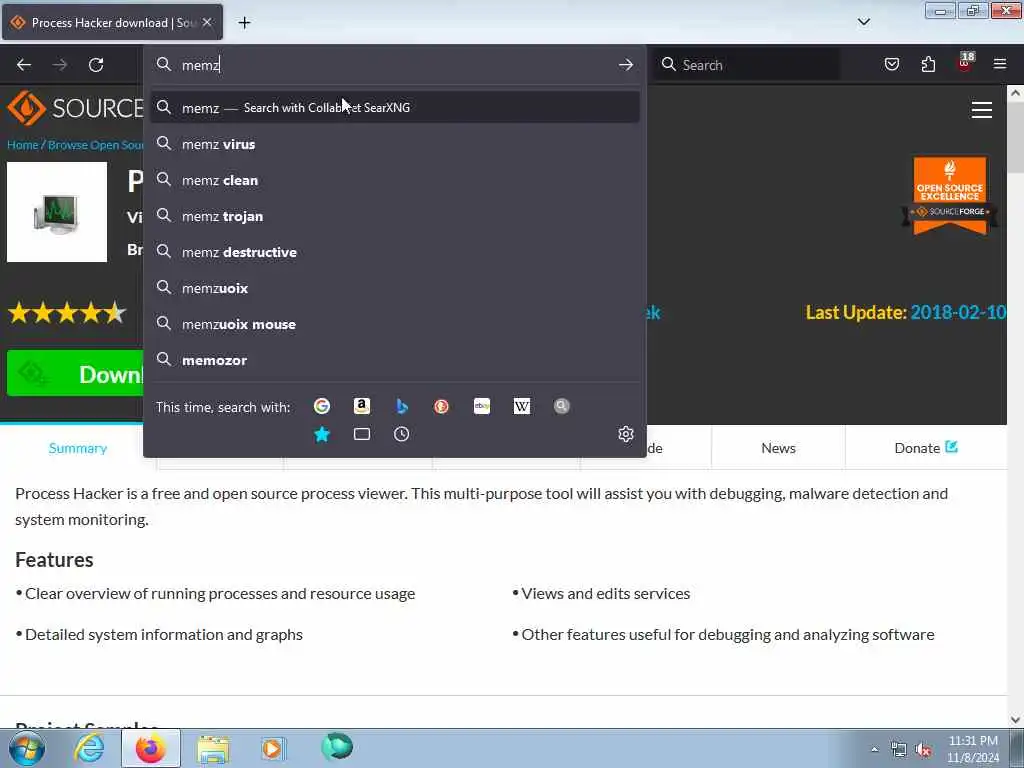This screenshot has width=1024, height=768.
Task: Open SourceForge hamburger menu
Action: pyautogui.click(x=982, y=110)
